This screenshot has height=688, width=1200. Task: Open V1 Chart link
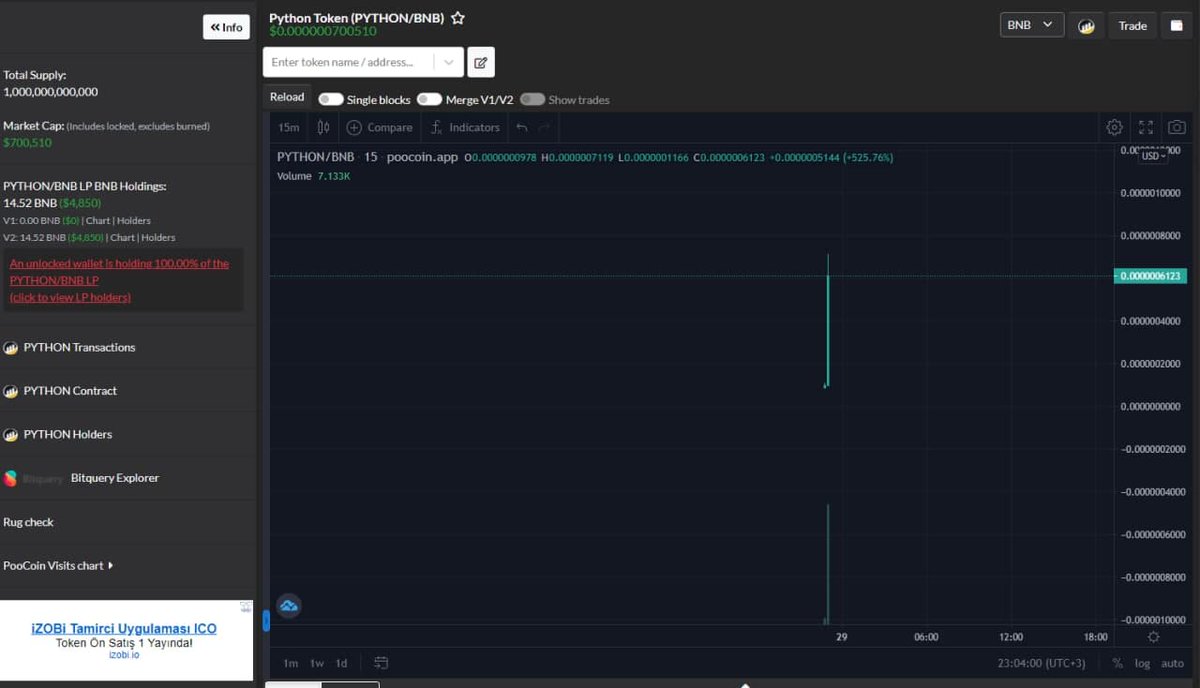[x=98, y=220]
